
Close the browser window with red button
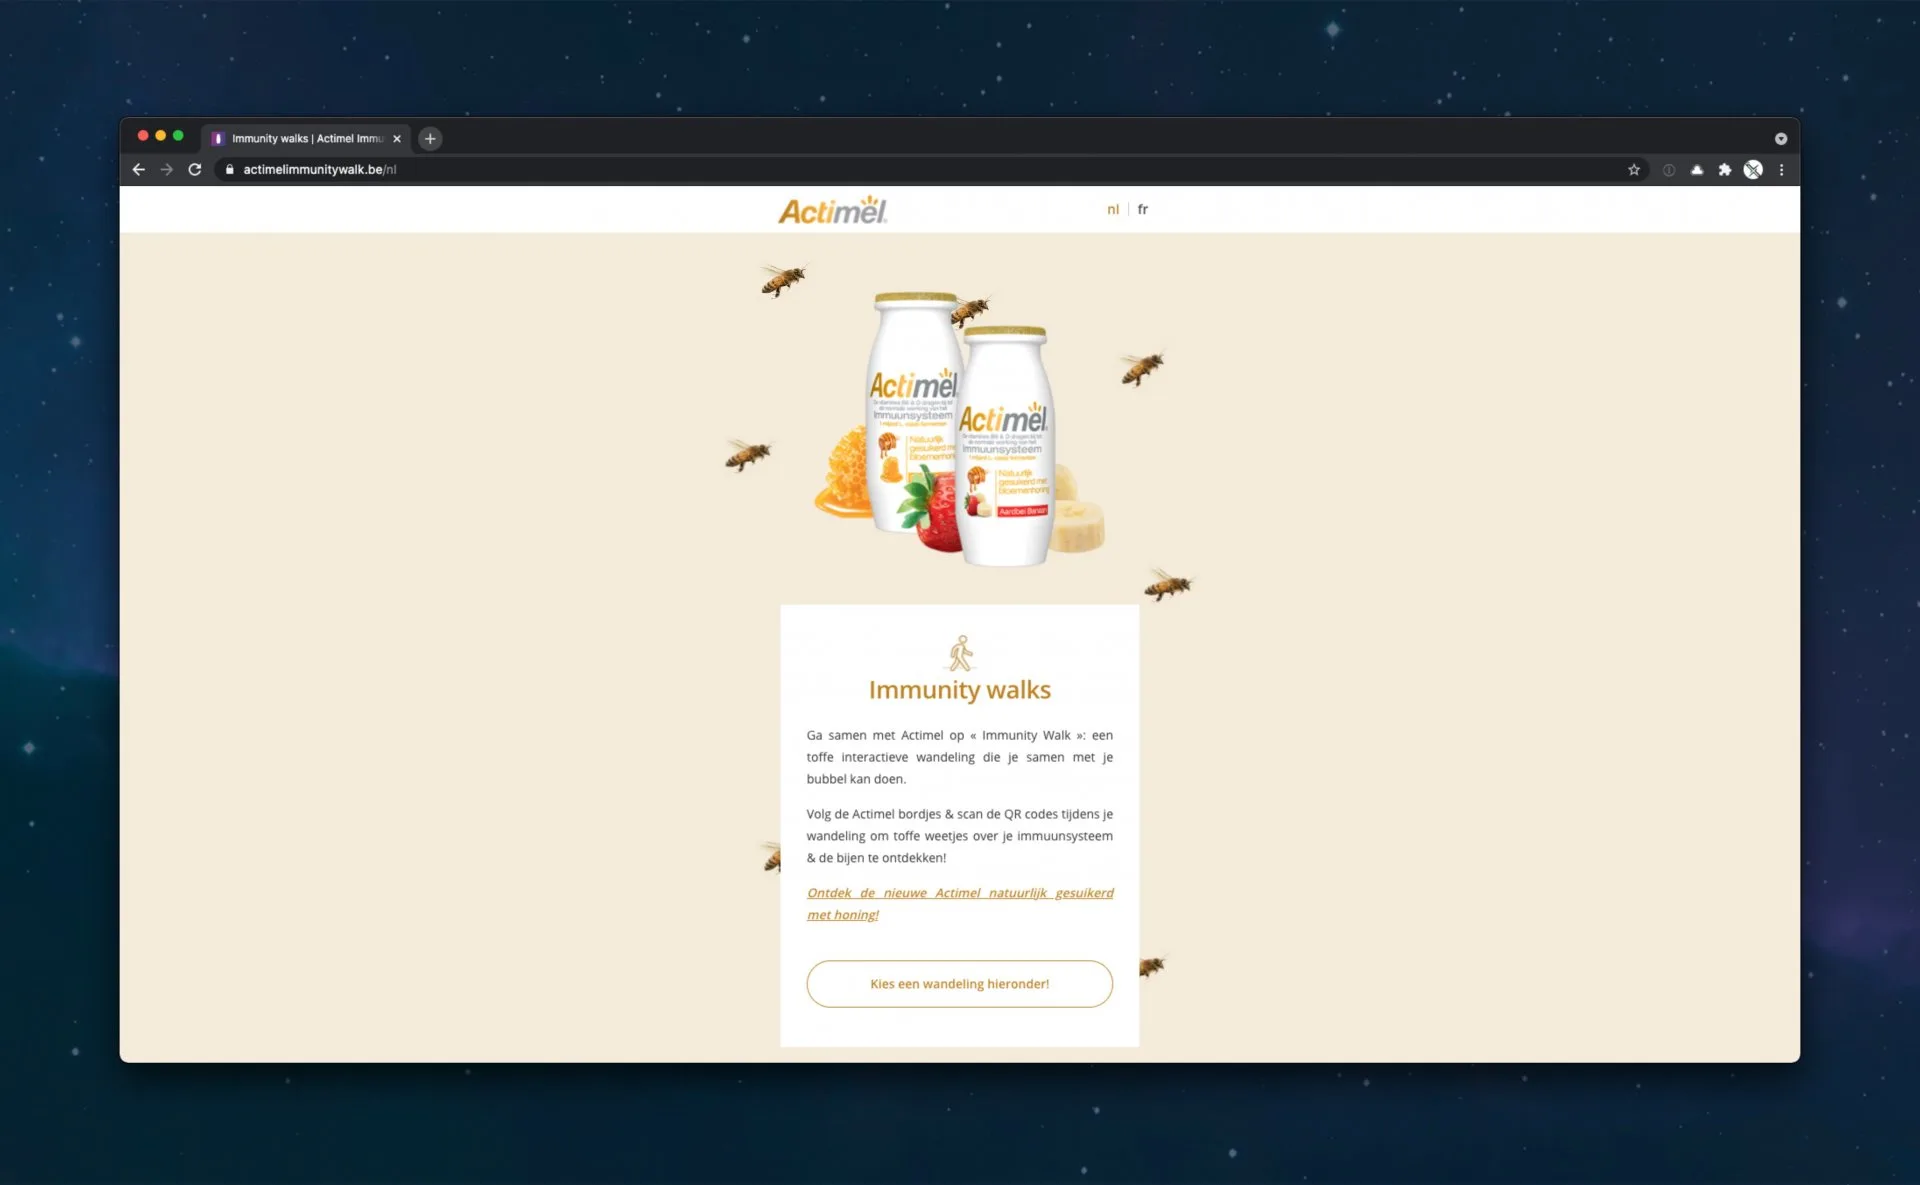click(x=143, y=136)
